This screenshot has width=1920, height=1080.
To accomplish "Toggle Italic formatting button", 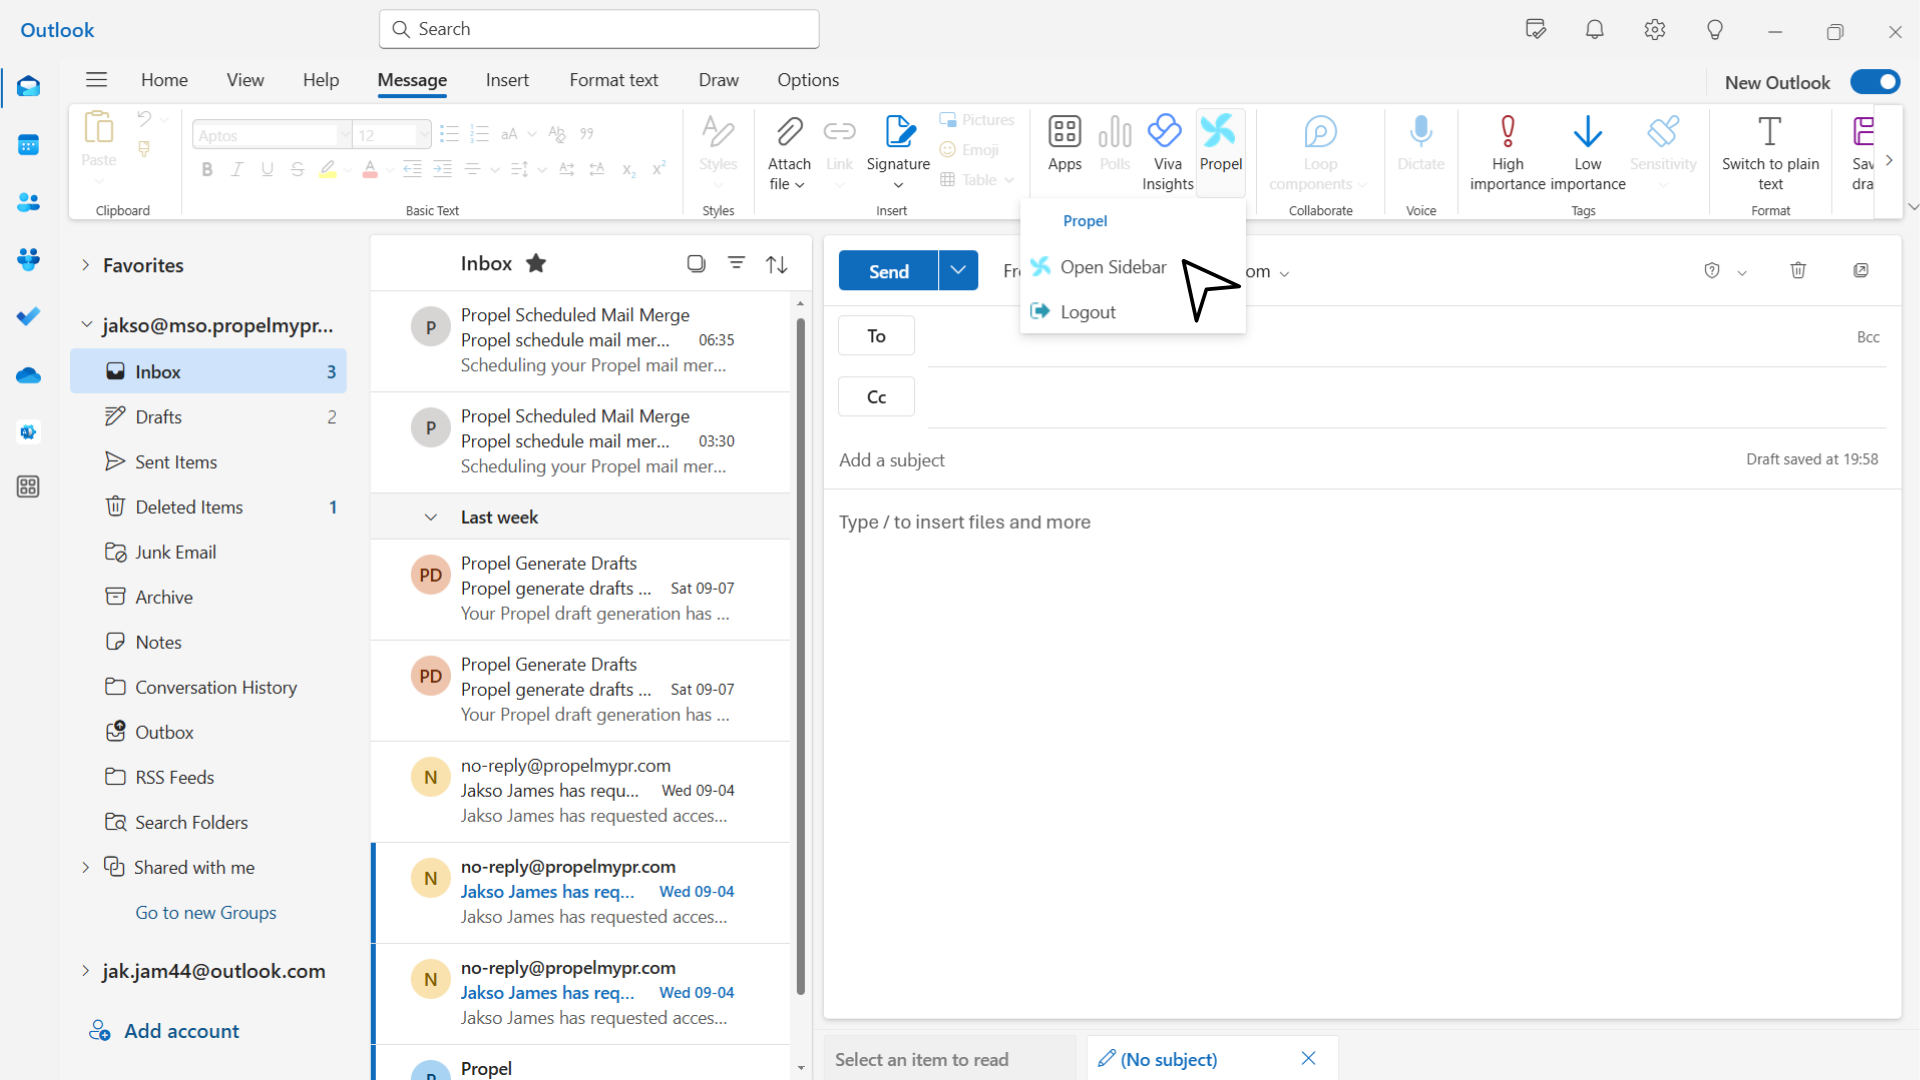I will (x=237, y=170).
